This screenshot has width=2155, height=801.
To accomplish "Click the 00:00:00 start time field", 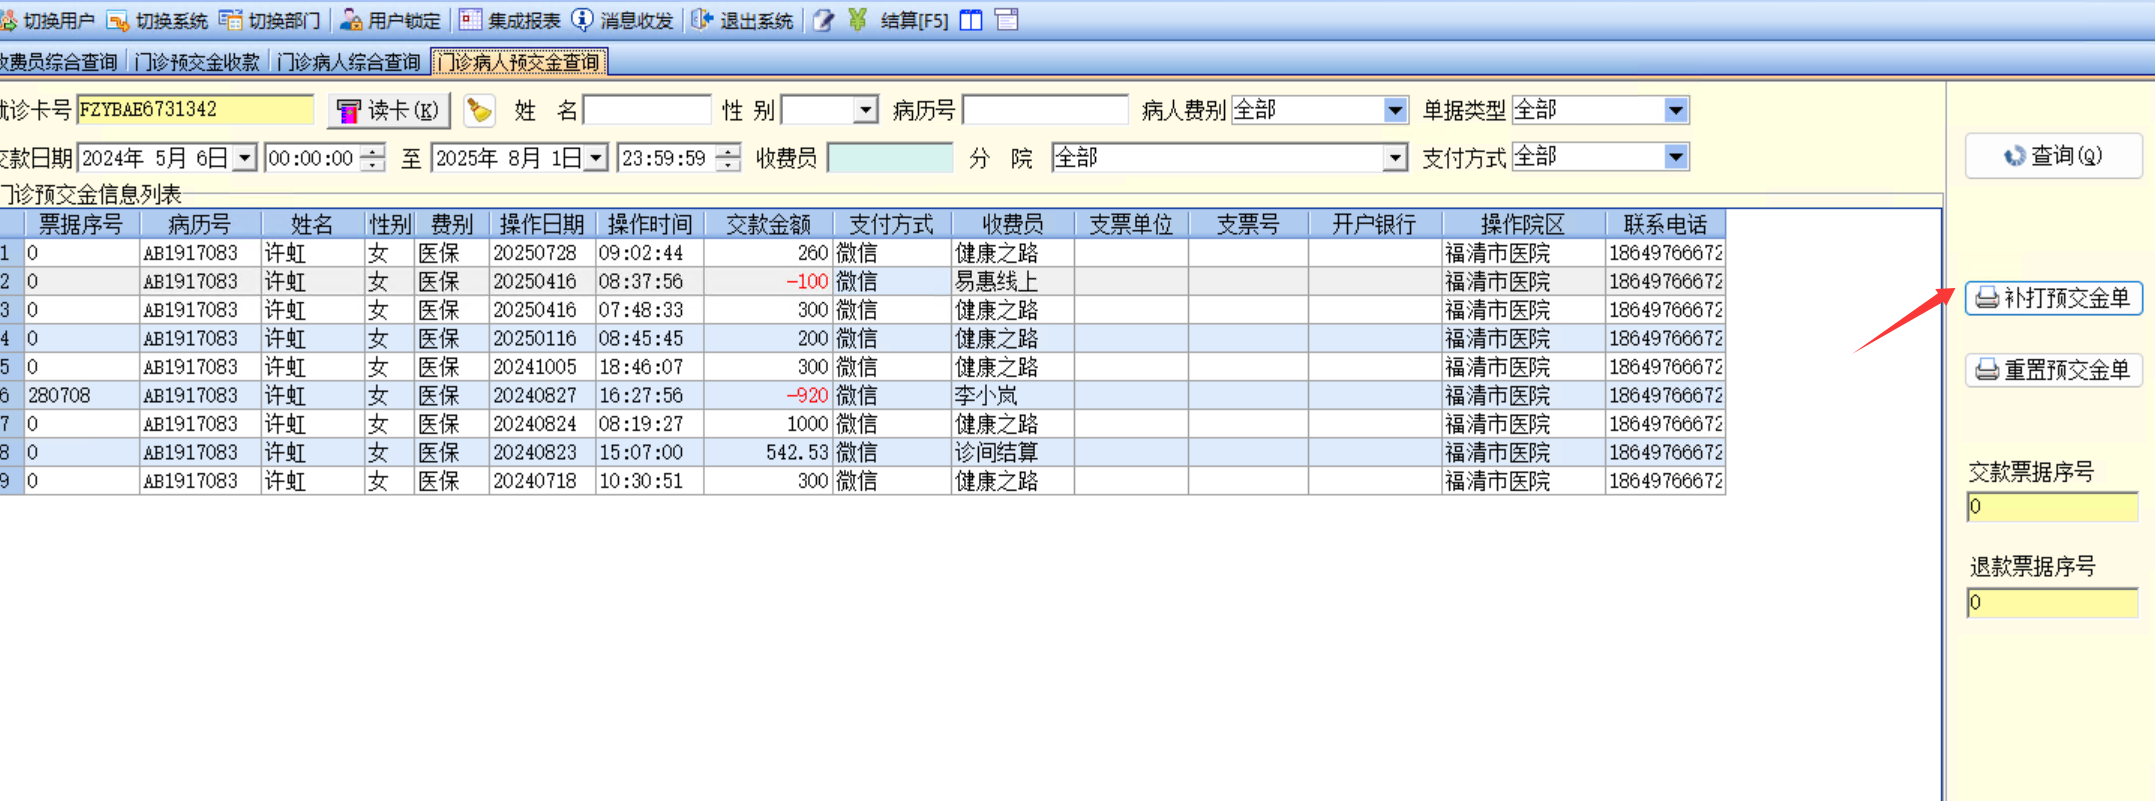I will click(x=313, y=158).
